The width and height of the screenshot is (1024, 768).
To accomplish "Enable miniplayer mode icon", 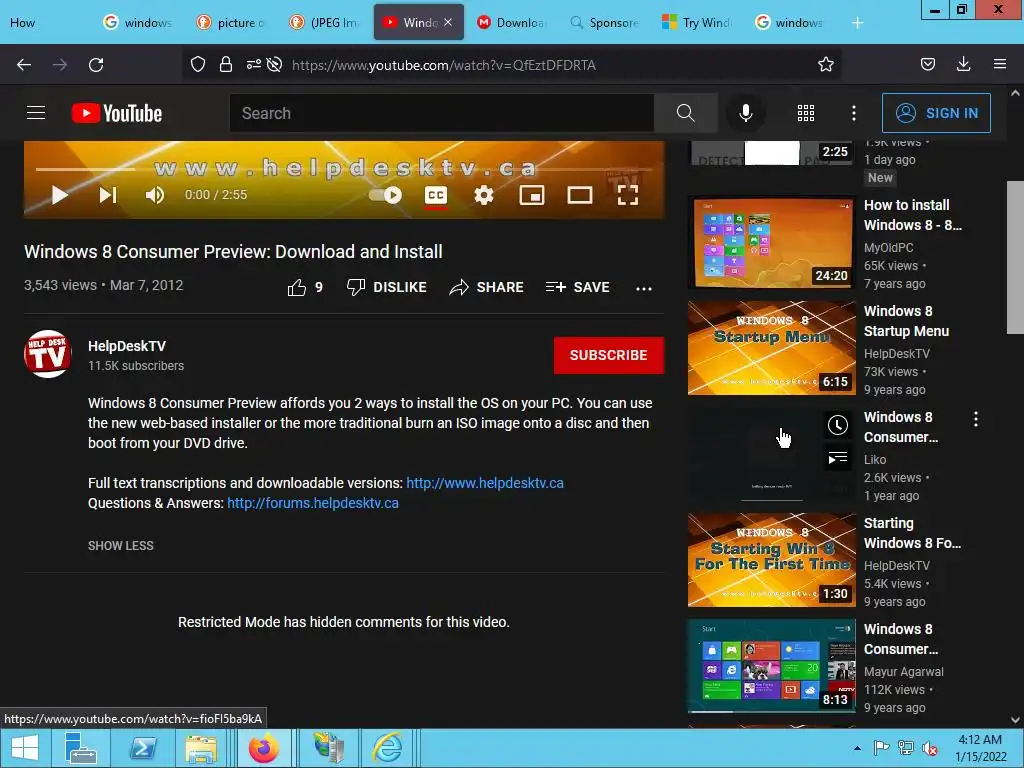I will click(532, 195).
